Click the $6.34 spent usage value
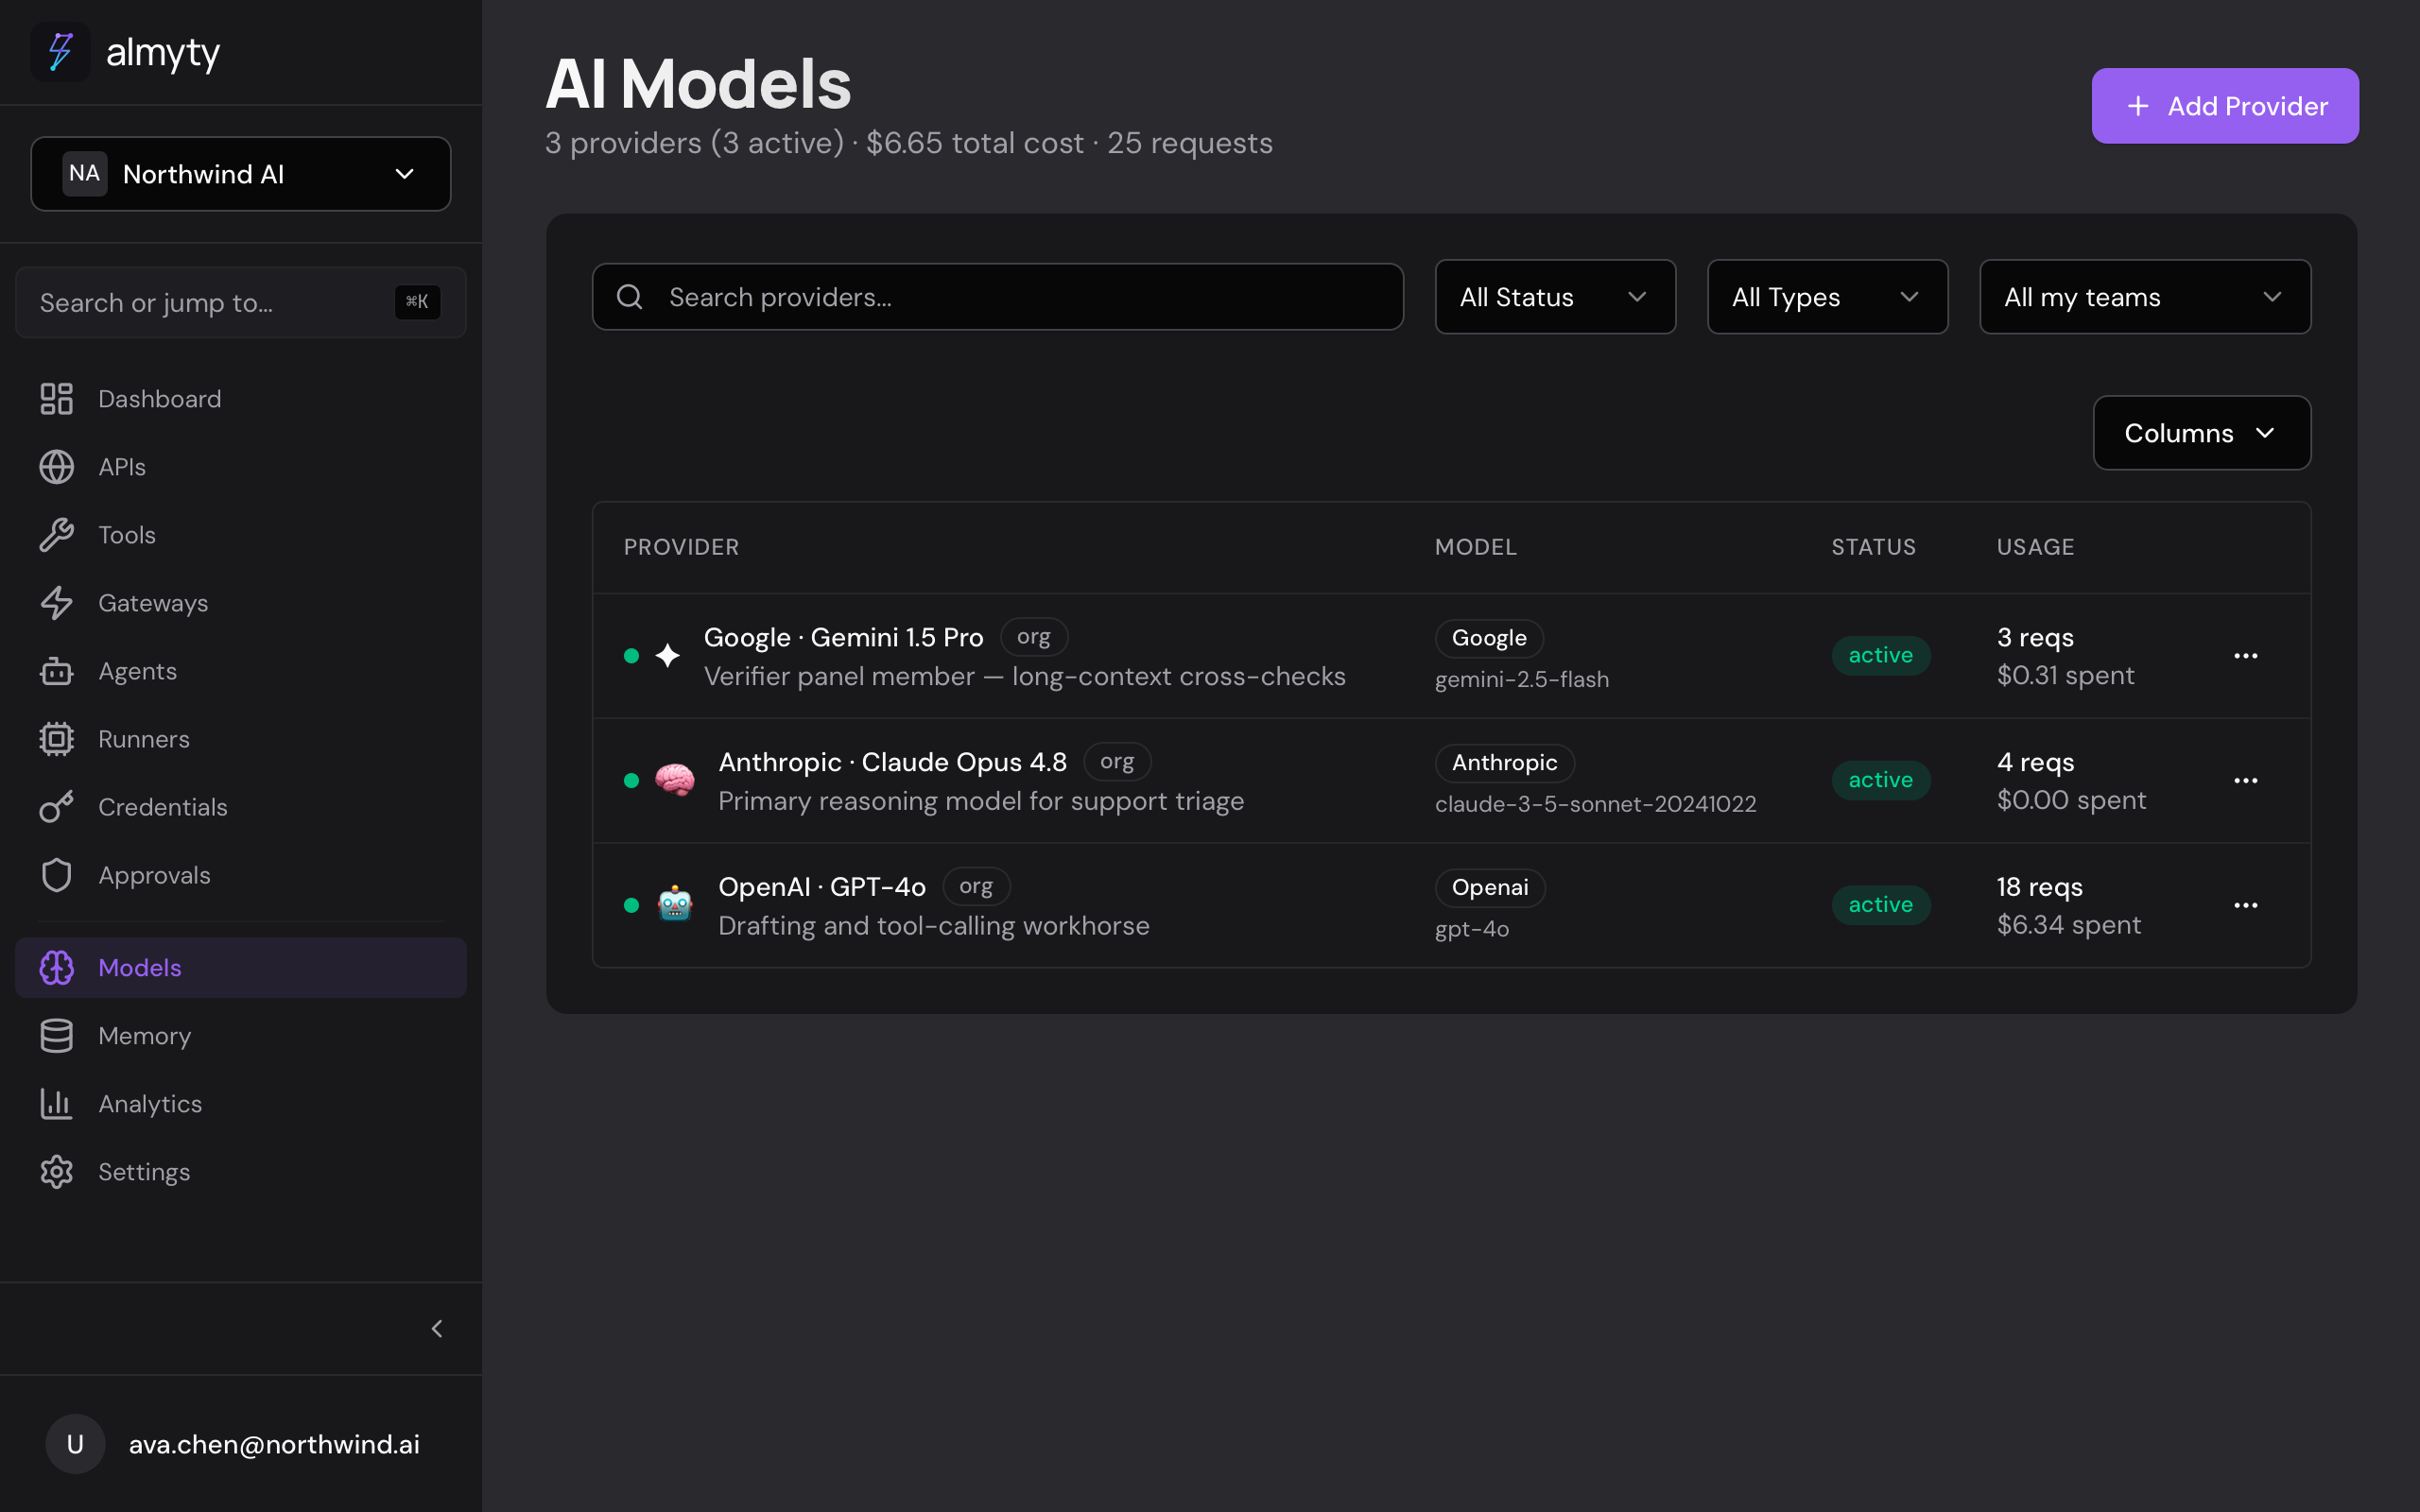Image resolution: width=2420 pixels, height=1512 pixels. click(x=2069, y=925)
